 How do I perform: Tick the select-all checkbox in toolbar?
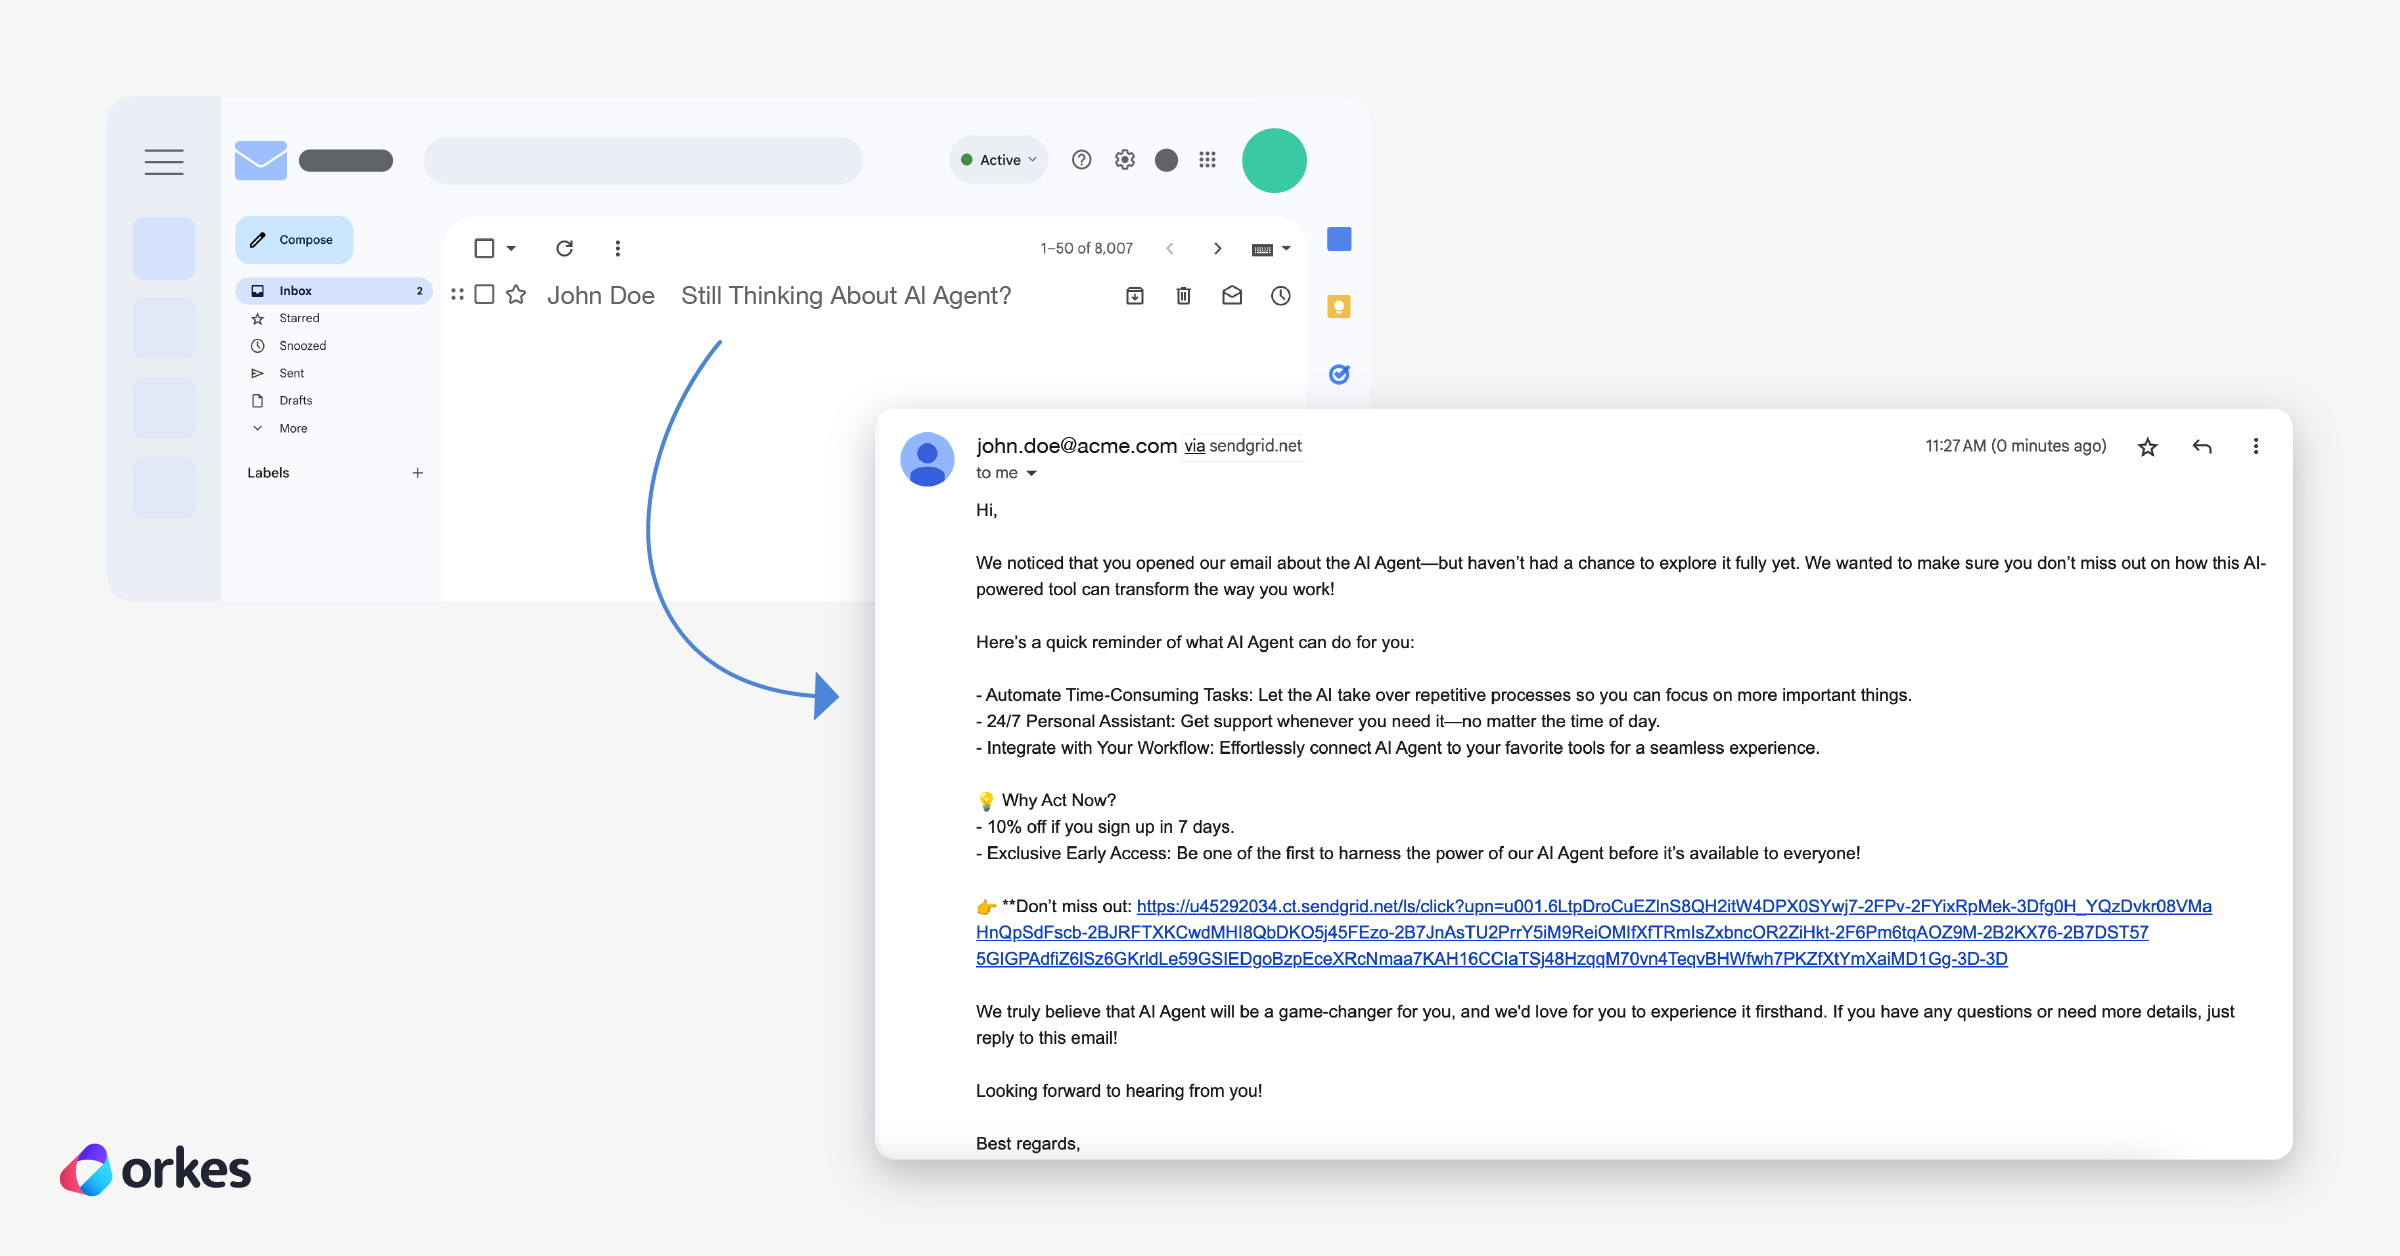(484, 248)
